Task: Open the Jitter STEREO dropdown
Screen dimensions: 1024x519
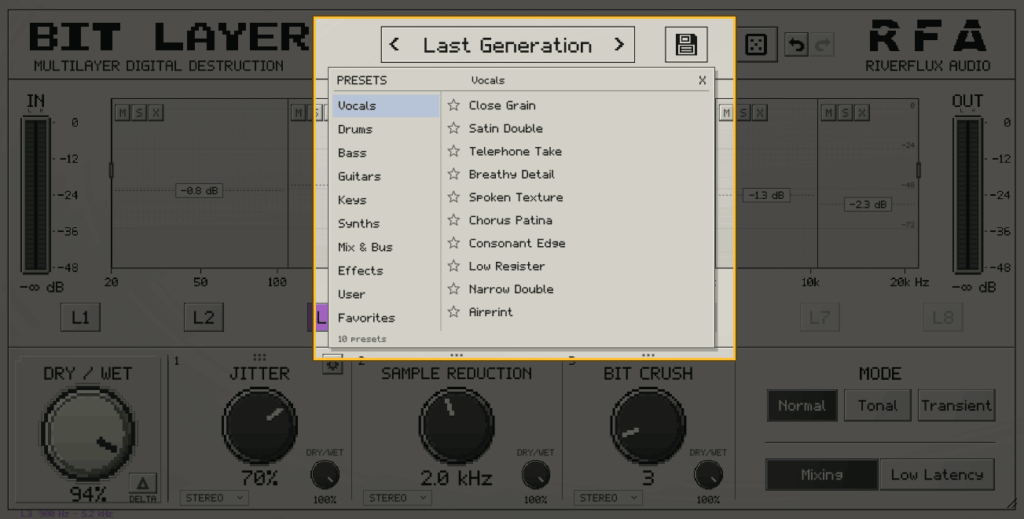Action: click(214, 498)
